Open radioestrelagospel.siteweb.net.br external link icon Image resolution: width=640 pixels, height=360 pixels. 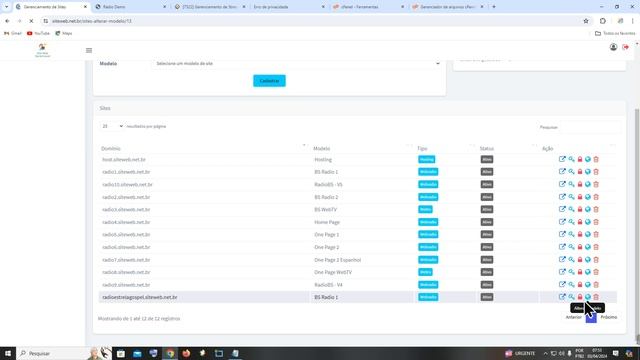pos(562,297)
